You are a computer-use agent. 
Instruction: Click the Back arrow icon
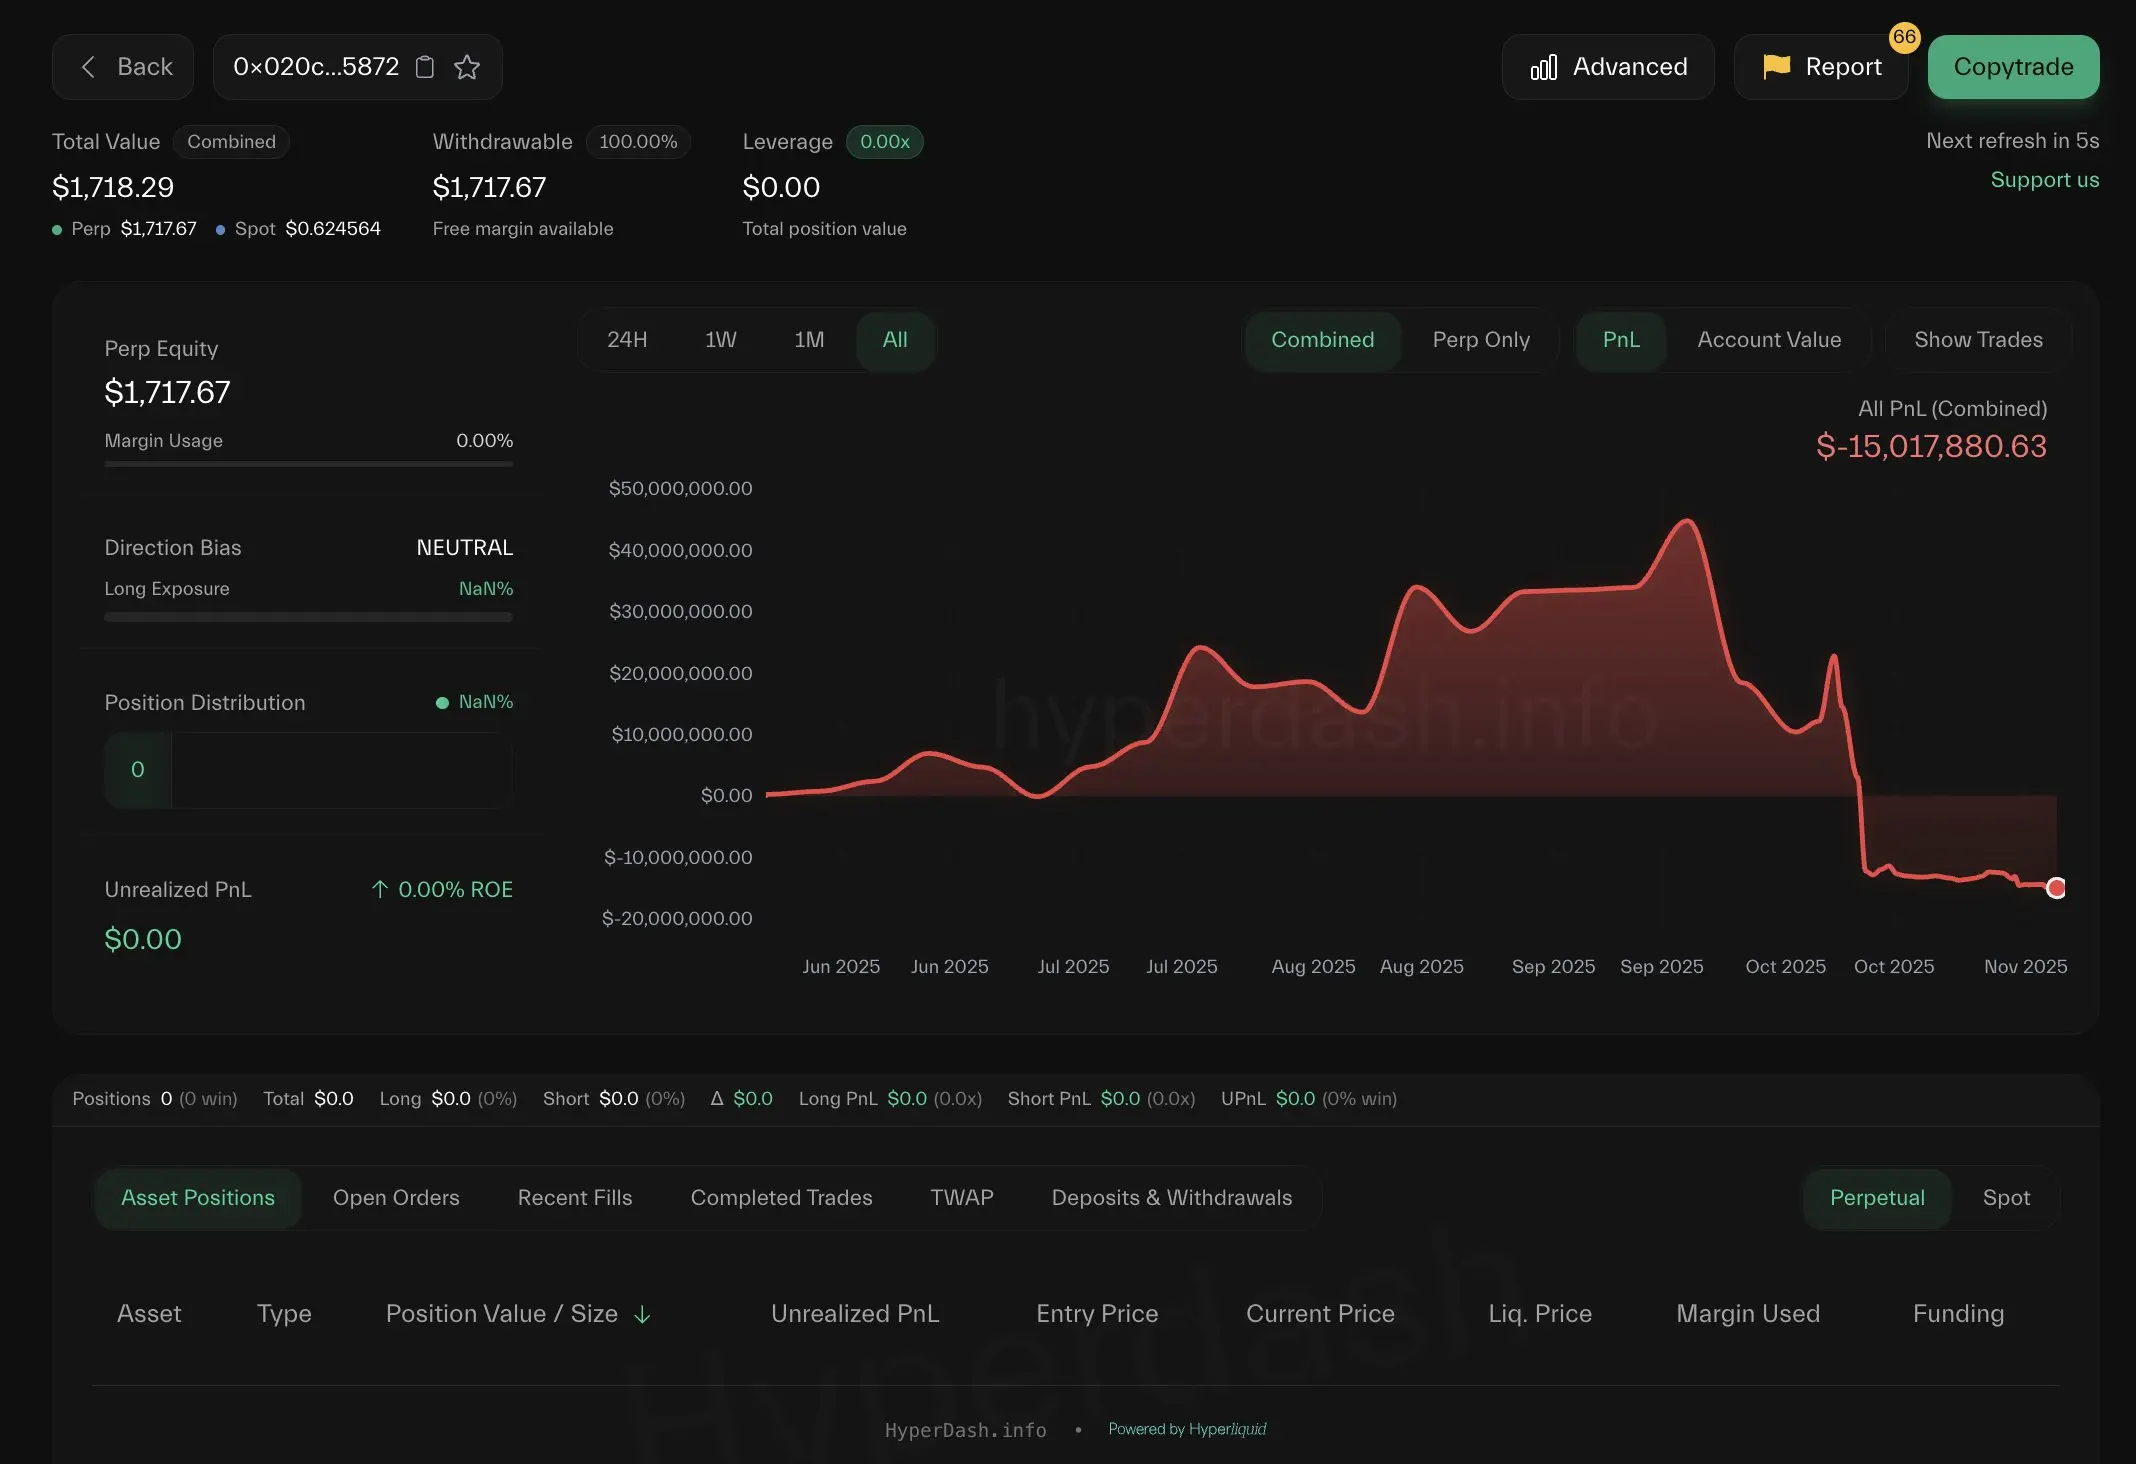(x=88, y=67)
